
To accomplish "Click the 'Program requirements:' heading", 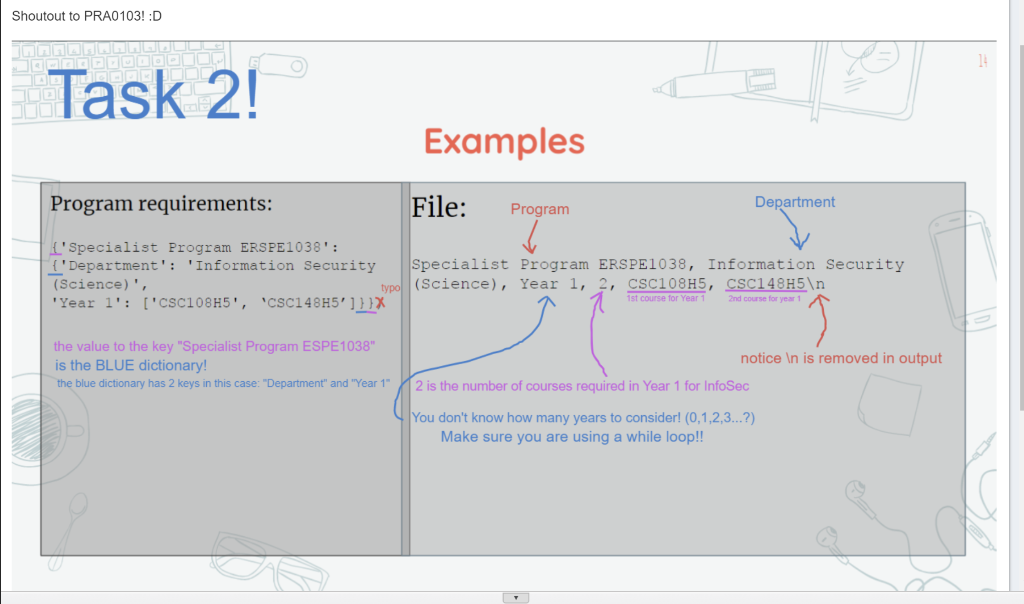I will tap(161, 203).
